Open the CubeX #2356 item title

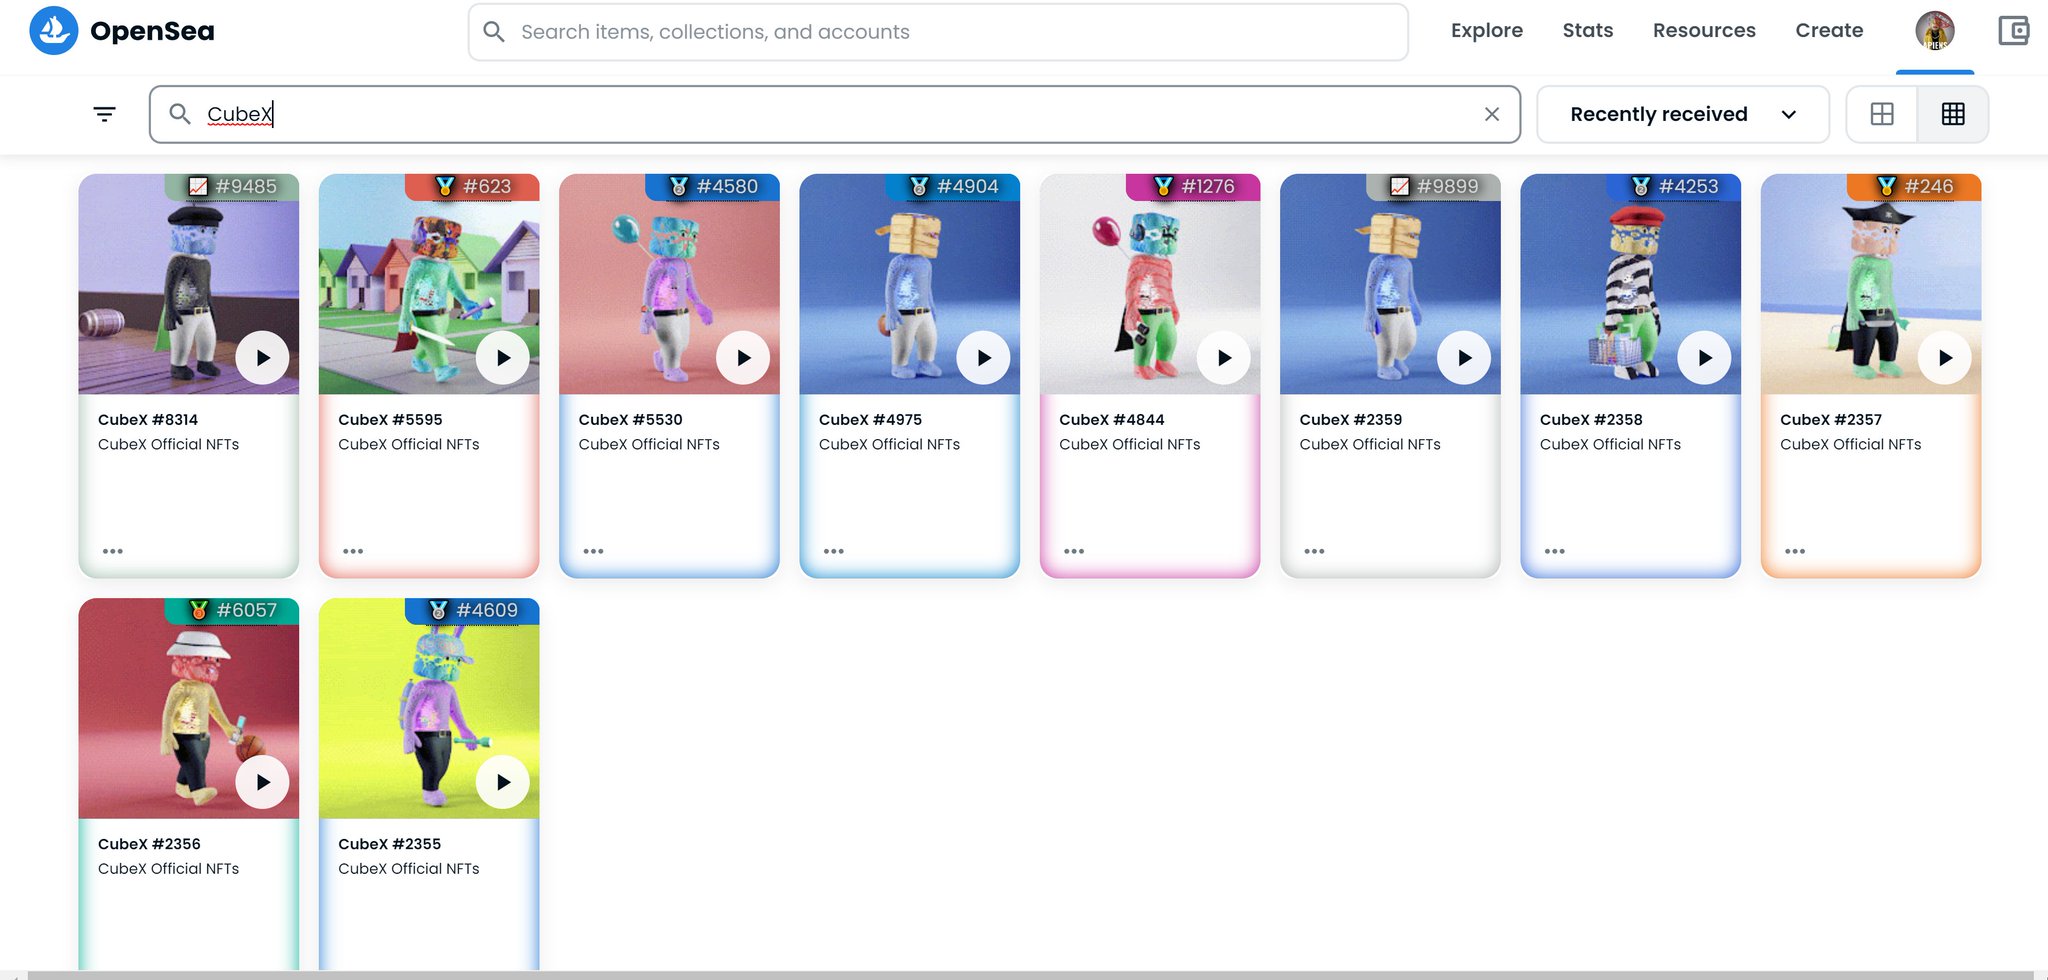(x=149, y=844)
